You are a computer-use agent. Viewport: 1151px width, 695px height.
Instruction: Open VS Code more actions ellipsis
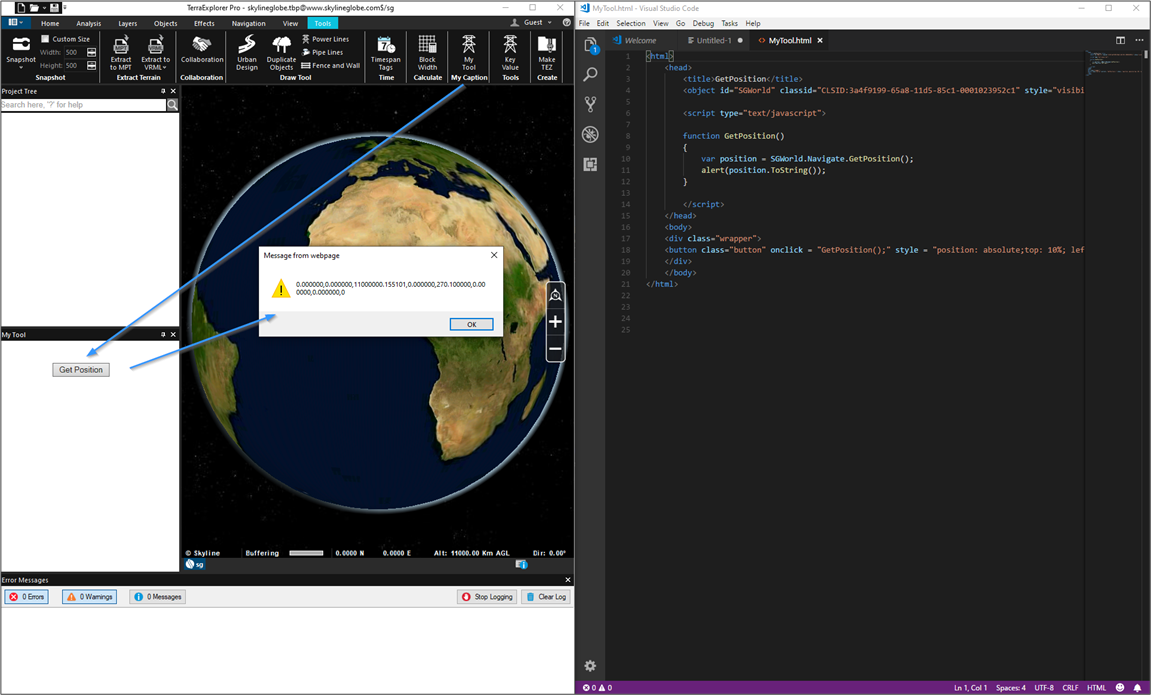tap(1139, 40)
